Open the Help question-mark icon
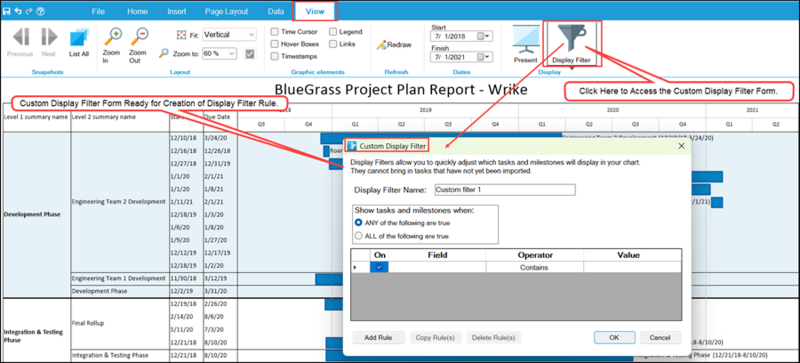The height and width of the screenshot is (363, 800). click(x=41, y=11)
